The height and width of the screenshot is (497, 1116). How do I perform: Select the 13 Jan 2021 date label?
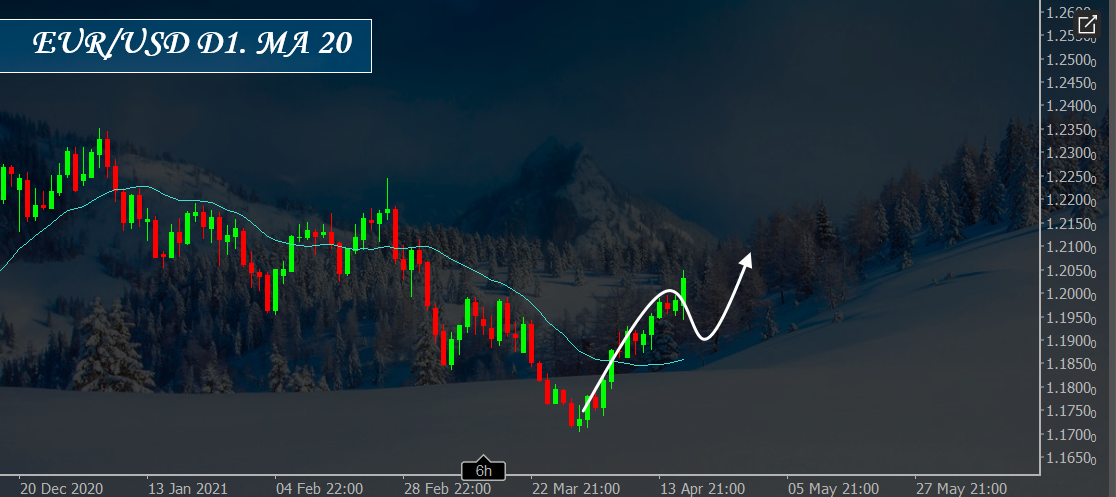[x=188, y=489]
